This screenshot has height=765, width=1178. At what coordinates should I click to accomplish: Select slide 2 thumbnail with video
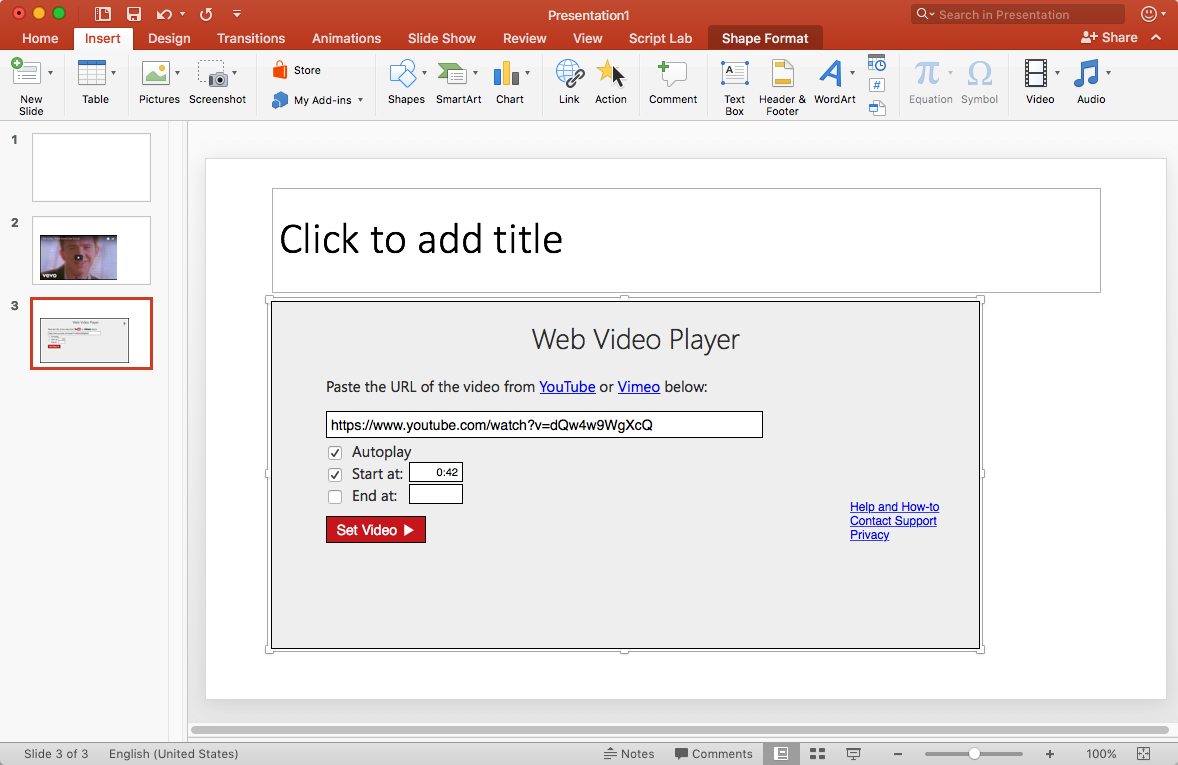[91, 250]
